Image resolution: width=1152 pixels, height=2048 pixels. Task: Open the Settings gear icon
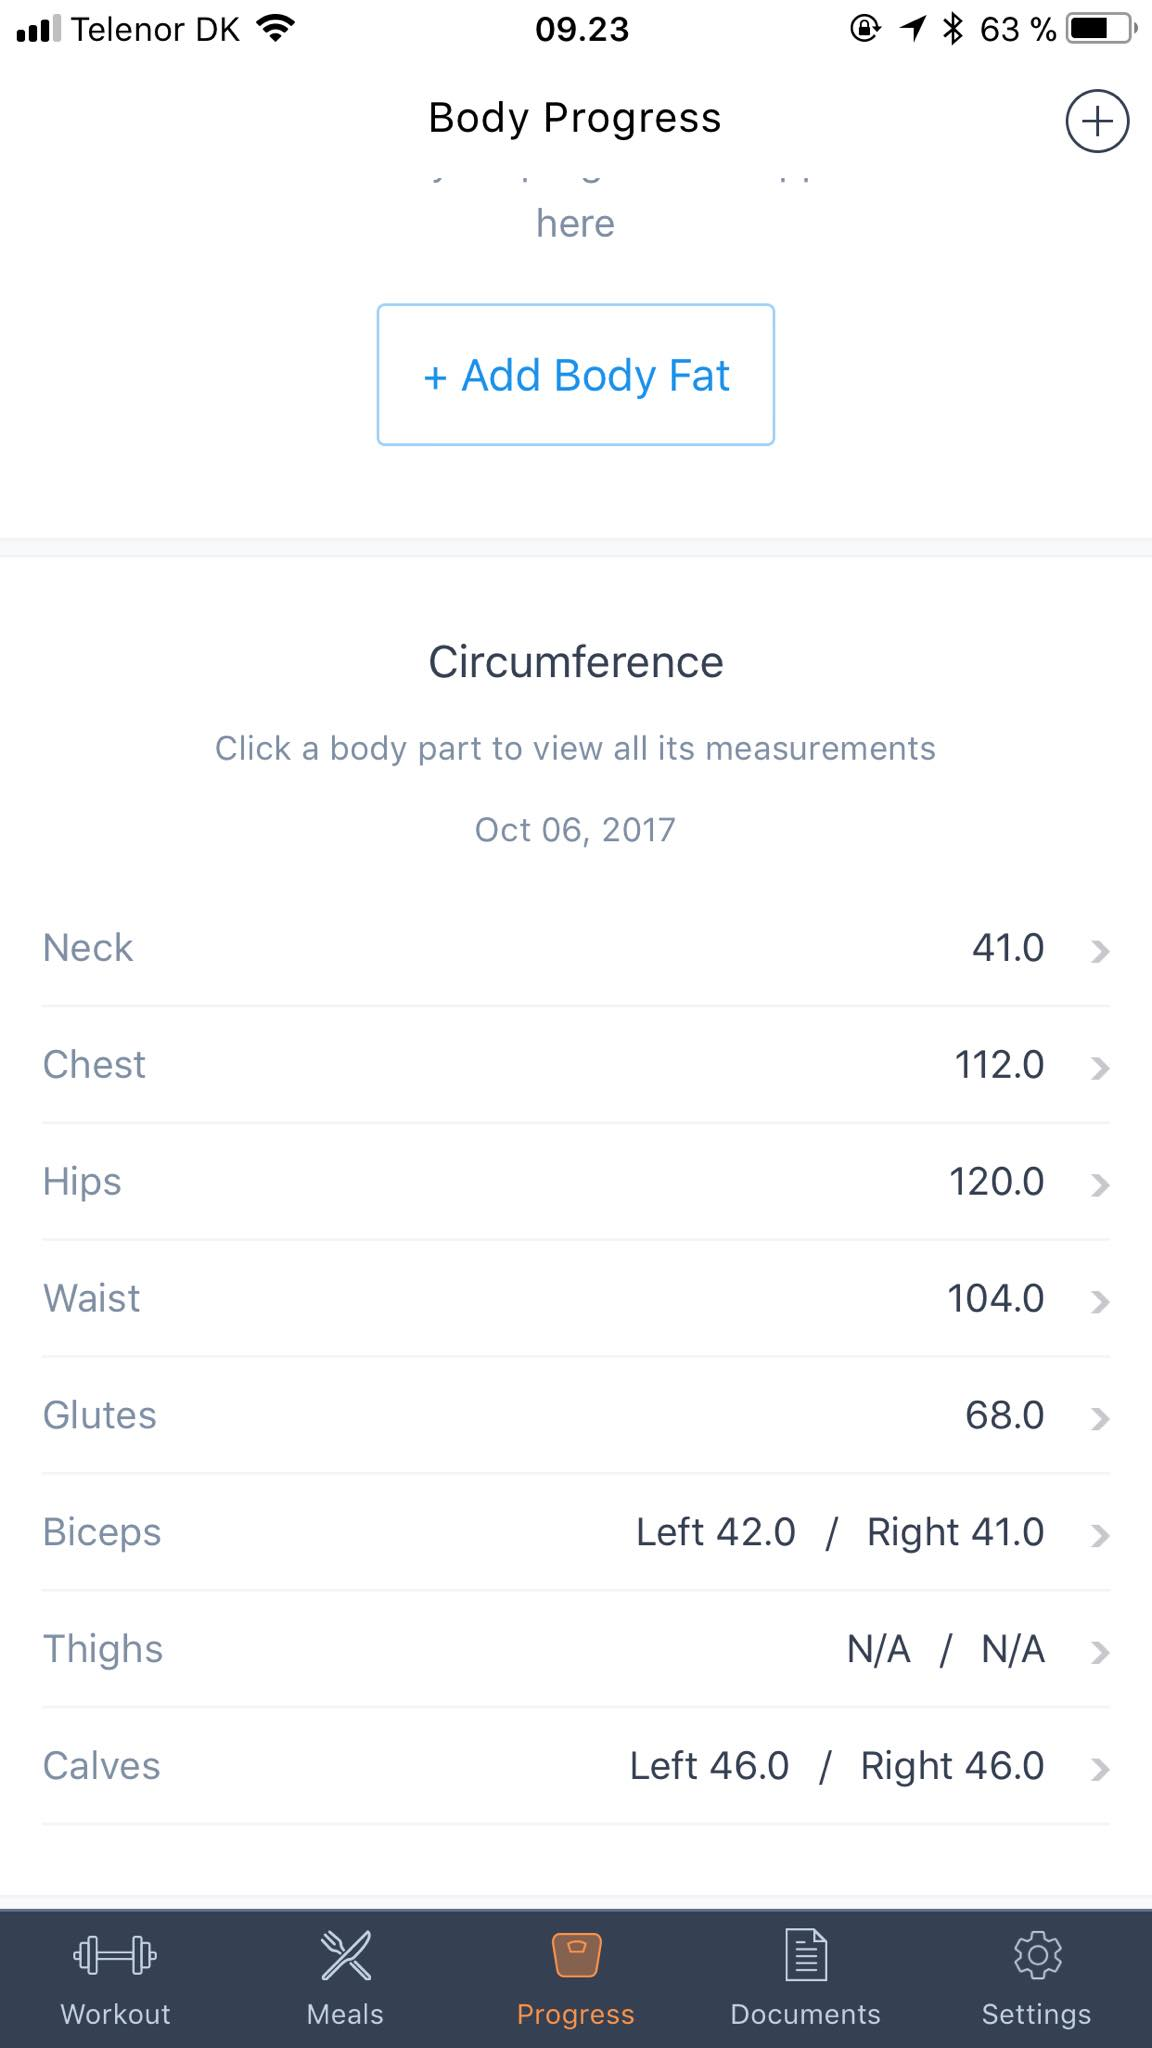pyautogui.click(x=1037, y=1954)
